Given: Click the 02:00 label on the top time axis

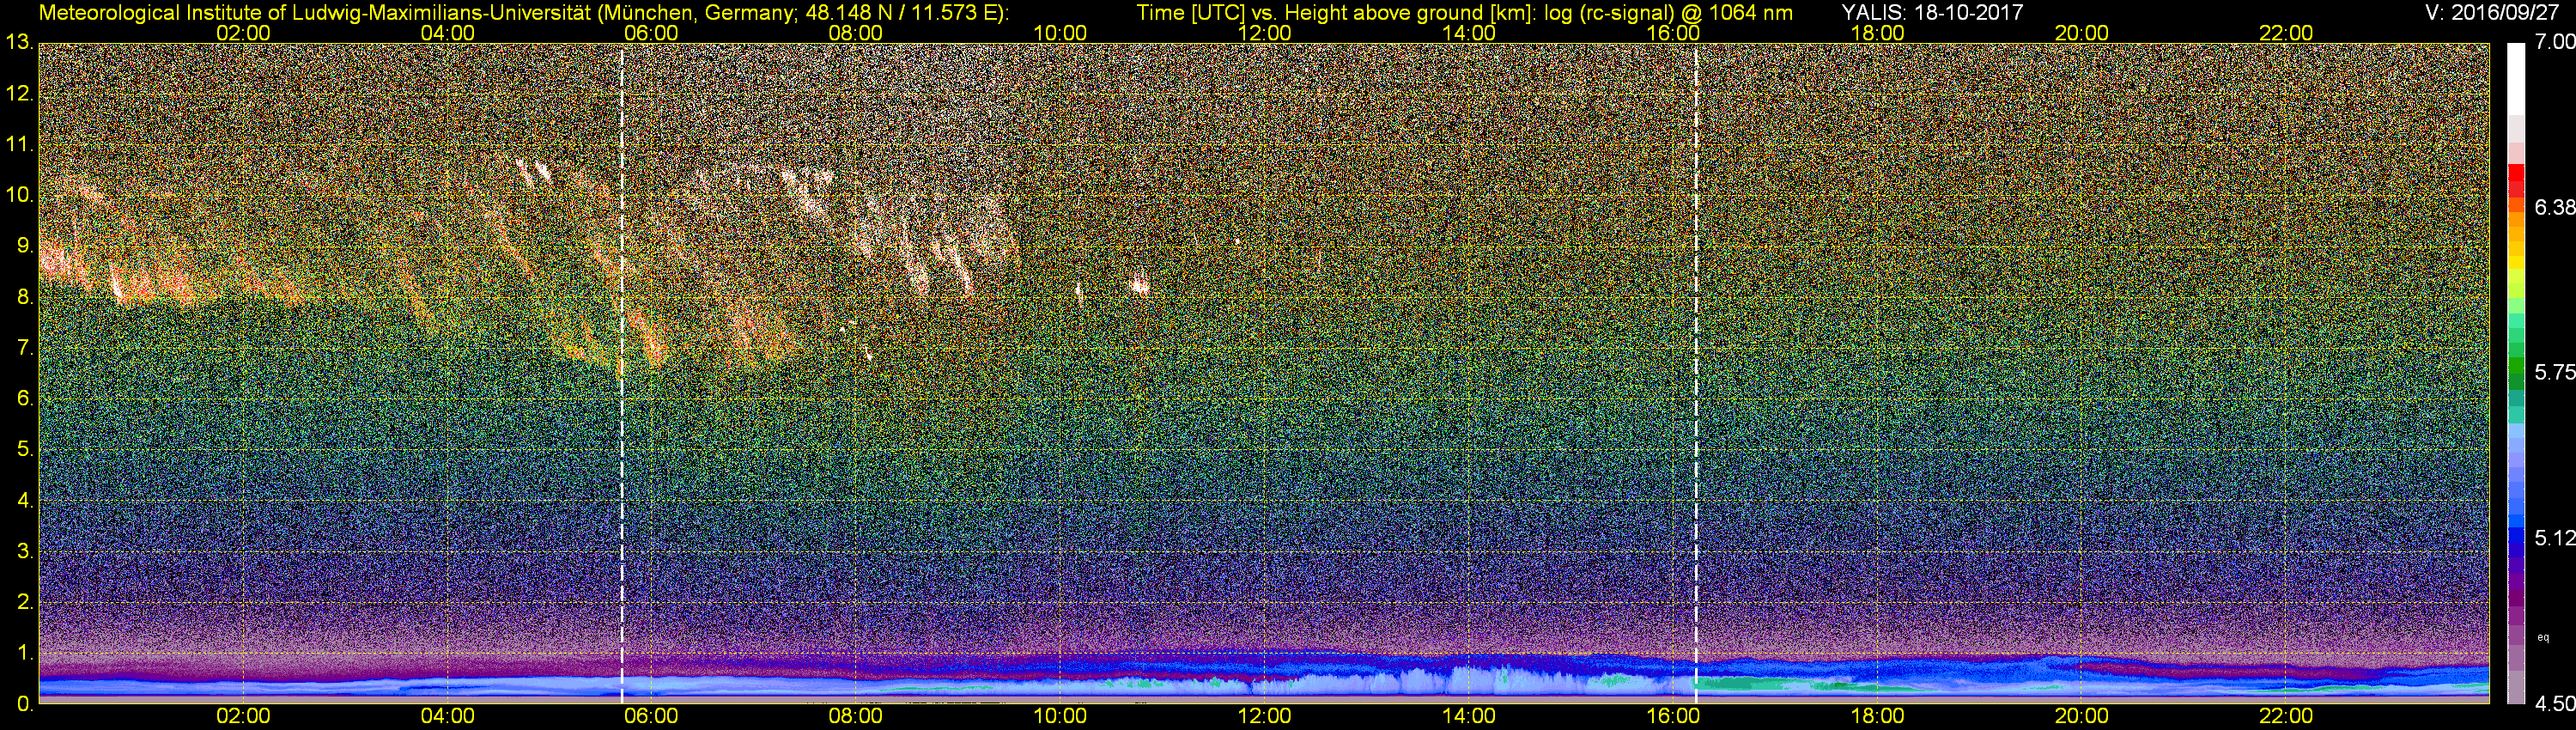Looking at the screenshot, I should [243, 33].
